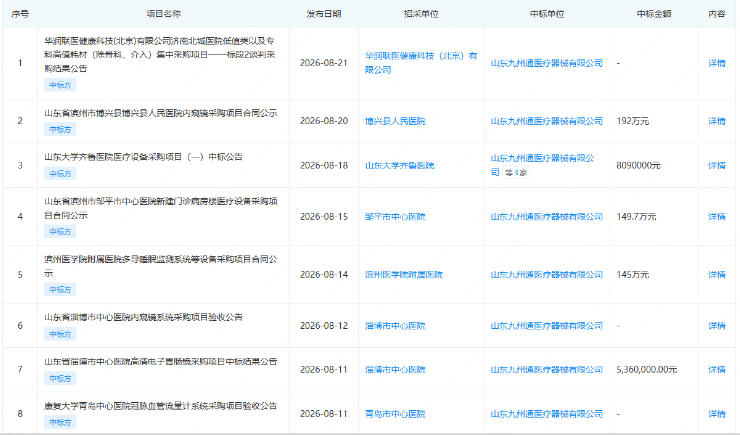This screenshot has height=435, width=740.
Task: Select amount cell 145万元
Action: pyautogui.click(x=632, y=275)
